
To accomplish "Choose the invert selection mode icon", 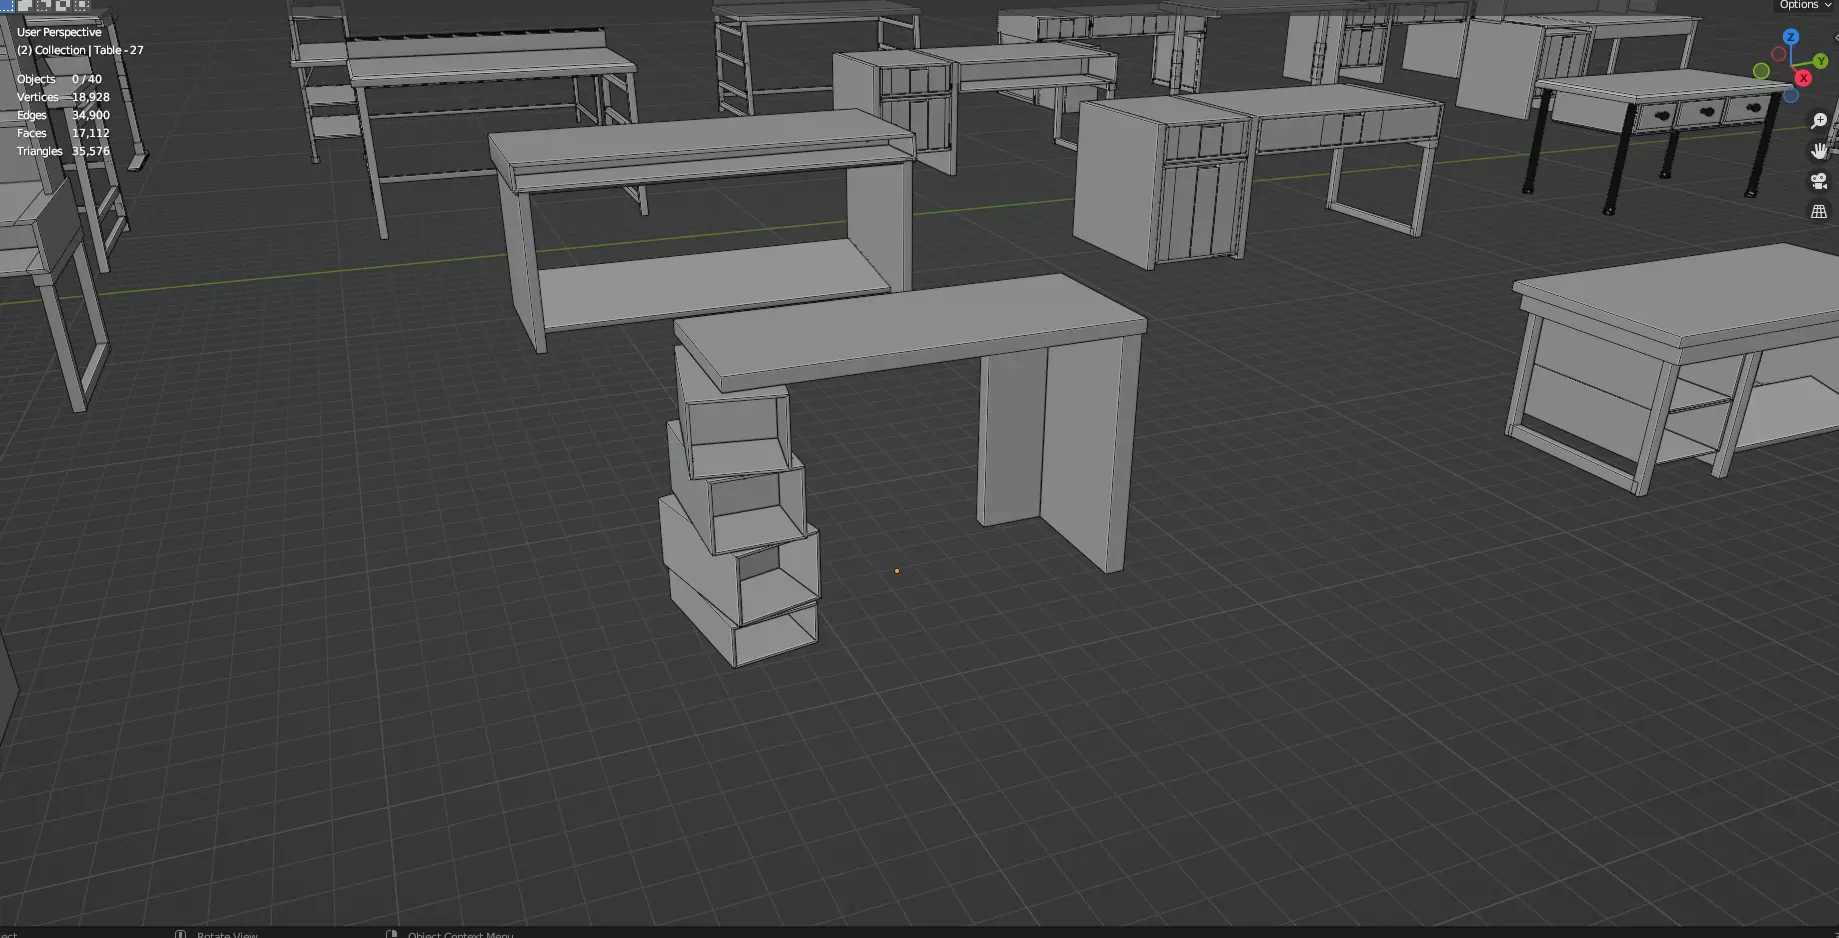I will tap(63, 5).
